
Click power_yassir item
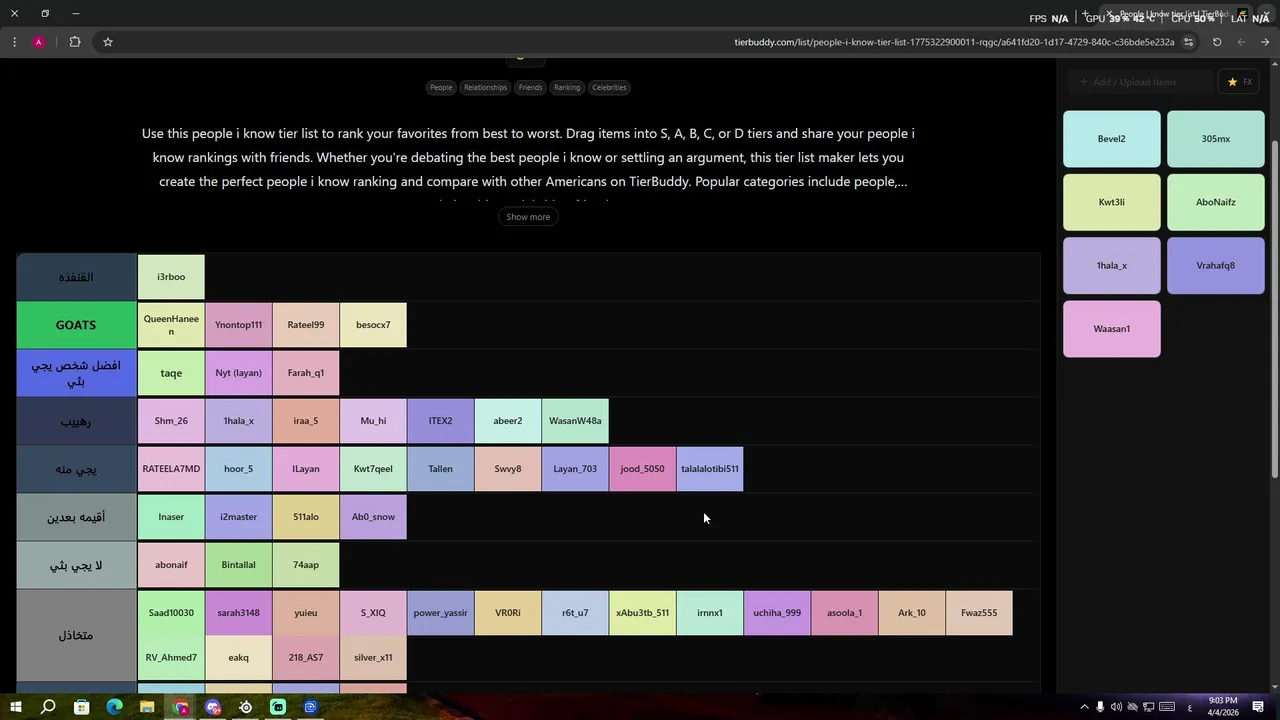(x=440, y=613)
